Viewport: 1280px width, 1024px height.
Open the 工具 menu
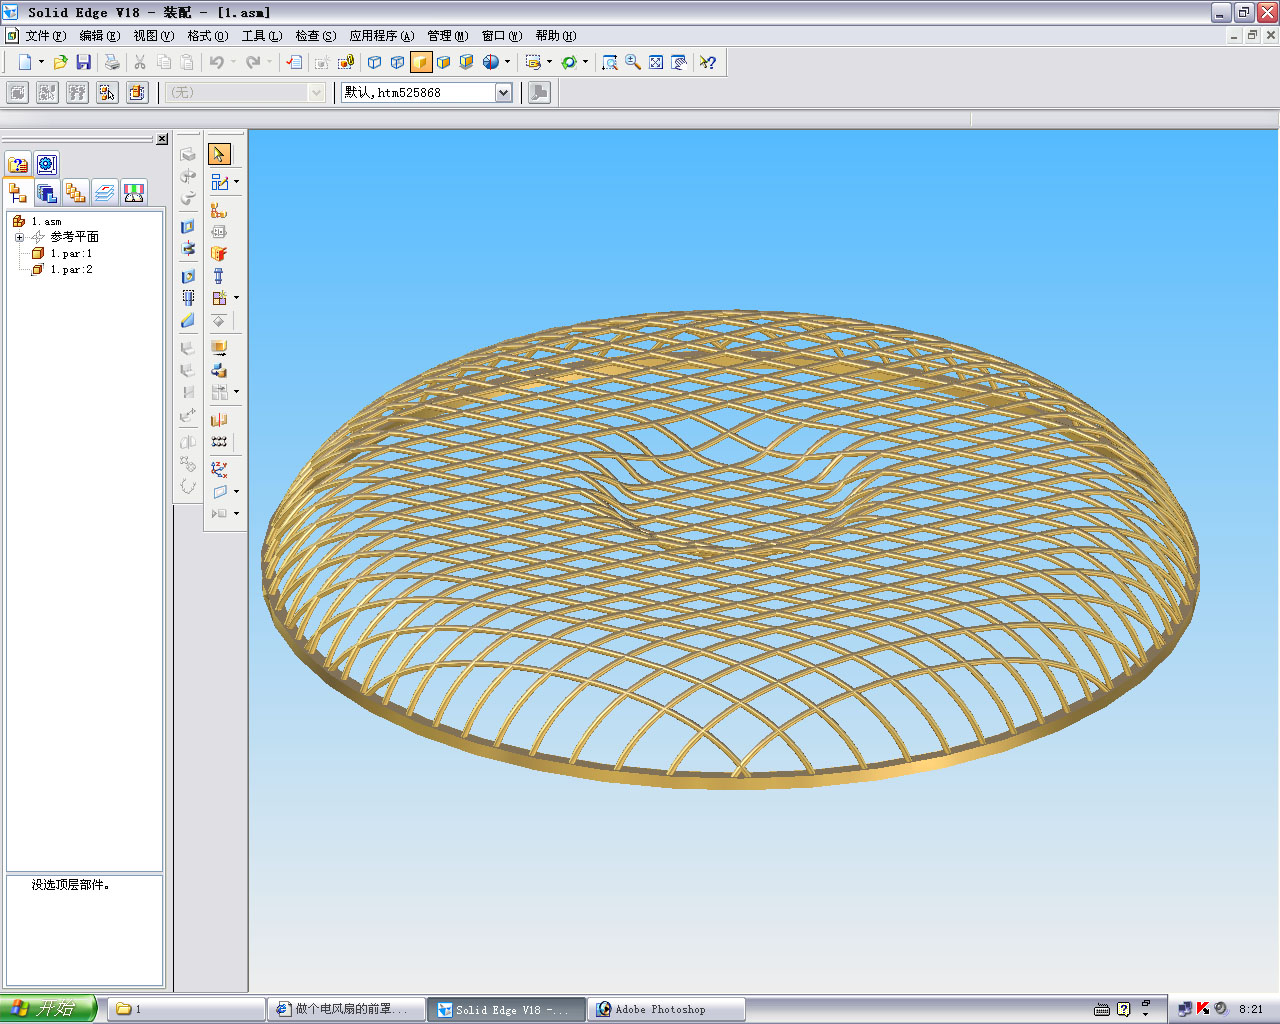click(261, 36)
